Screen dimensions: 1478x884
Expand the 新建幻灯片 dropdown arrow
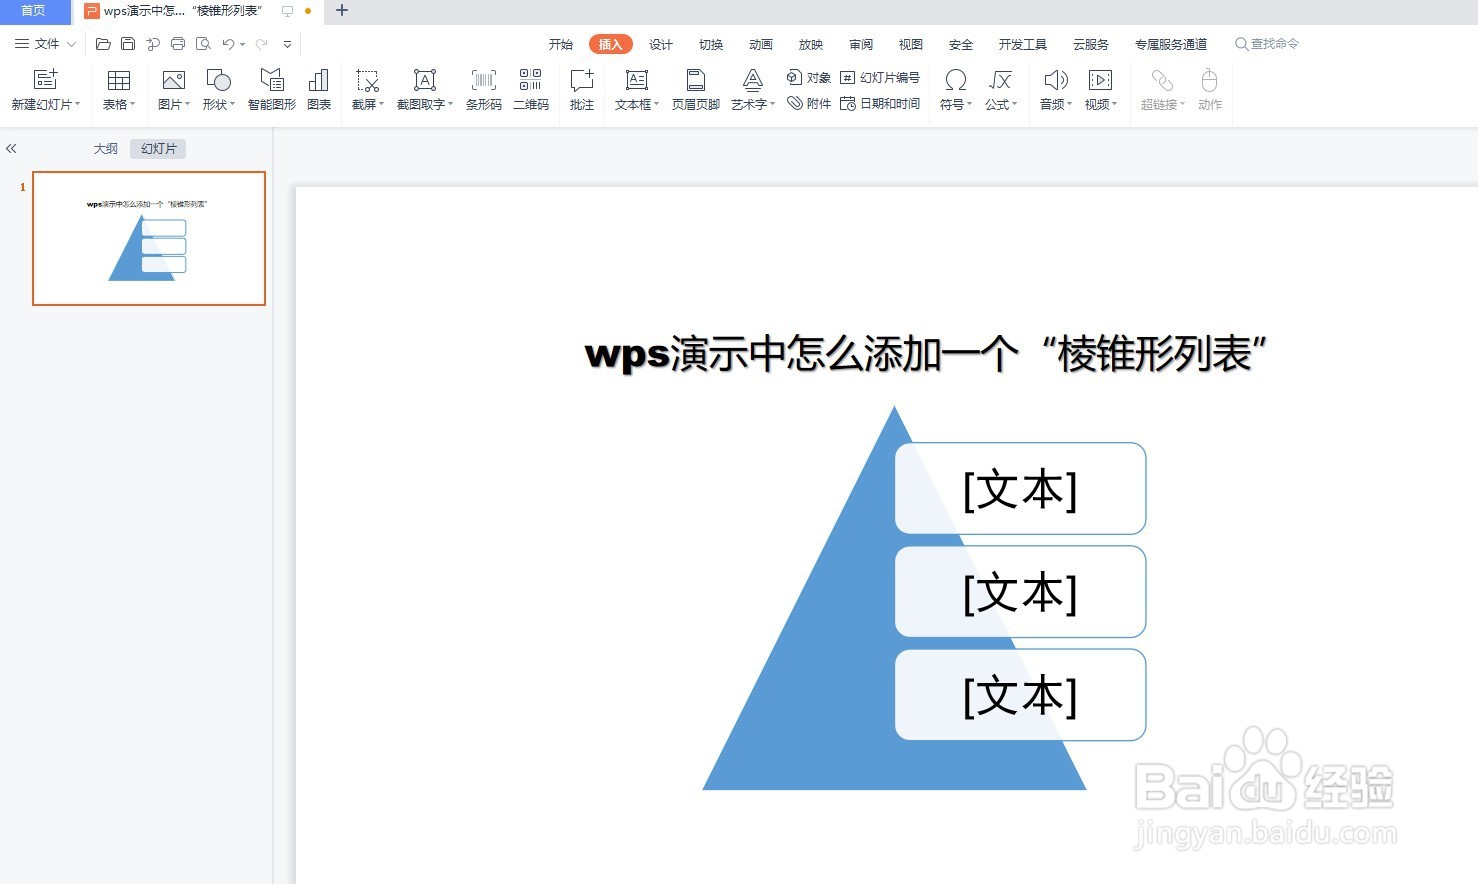78,105
